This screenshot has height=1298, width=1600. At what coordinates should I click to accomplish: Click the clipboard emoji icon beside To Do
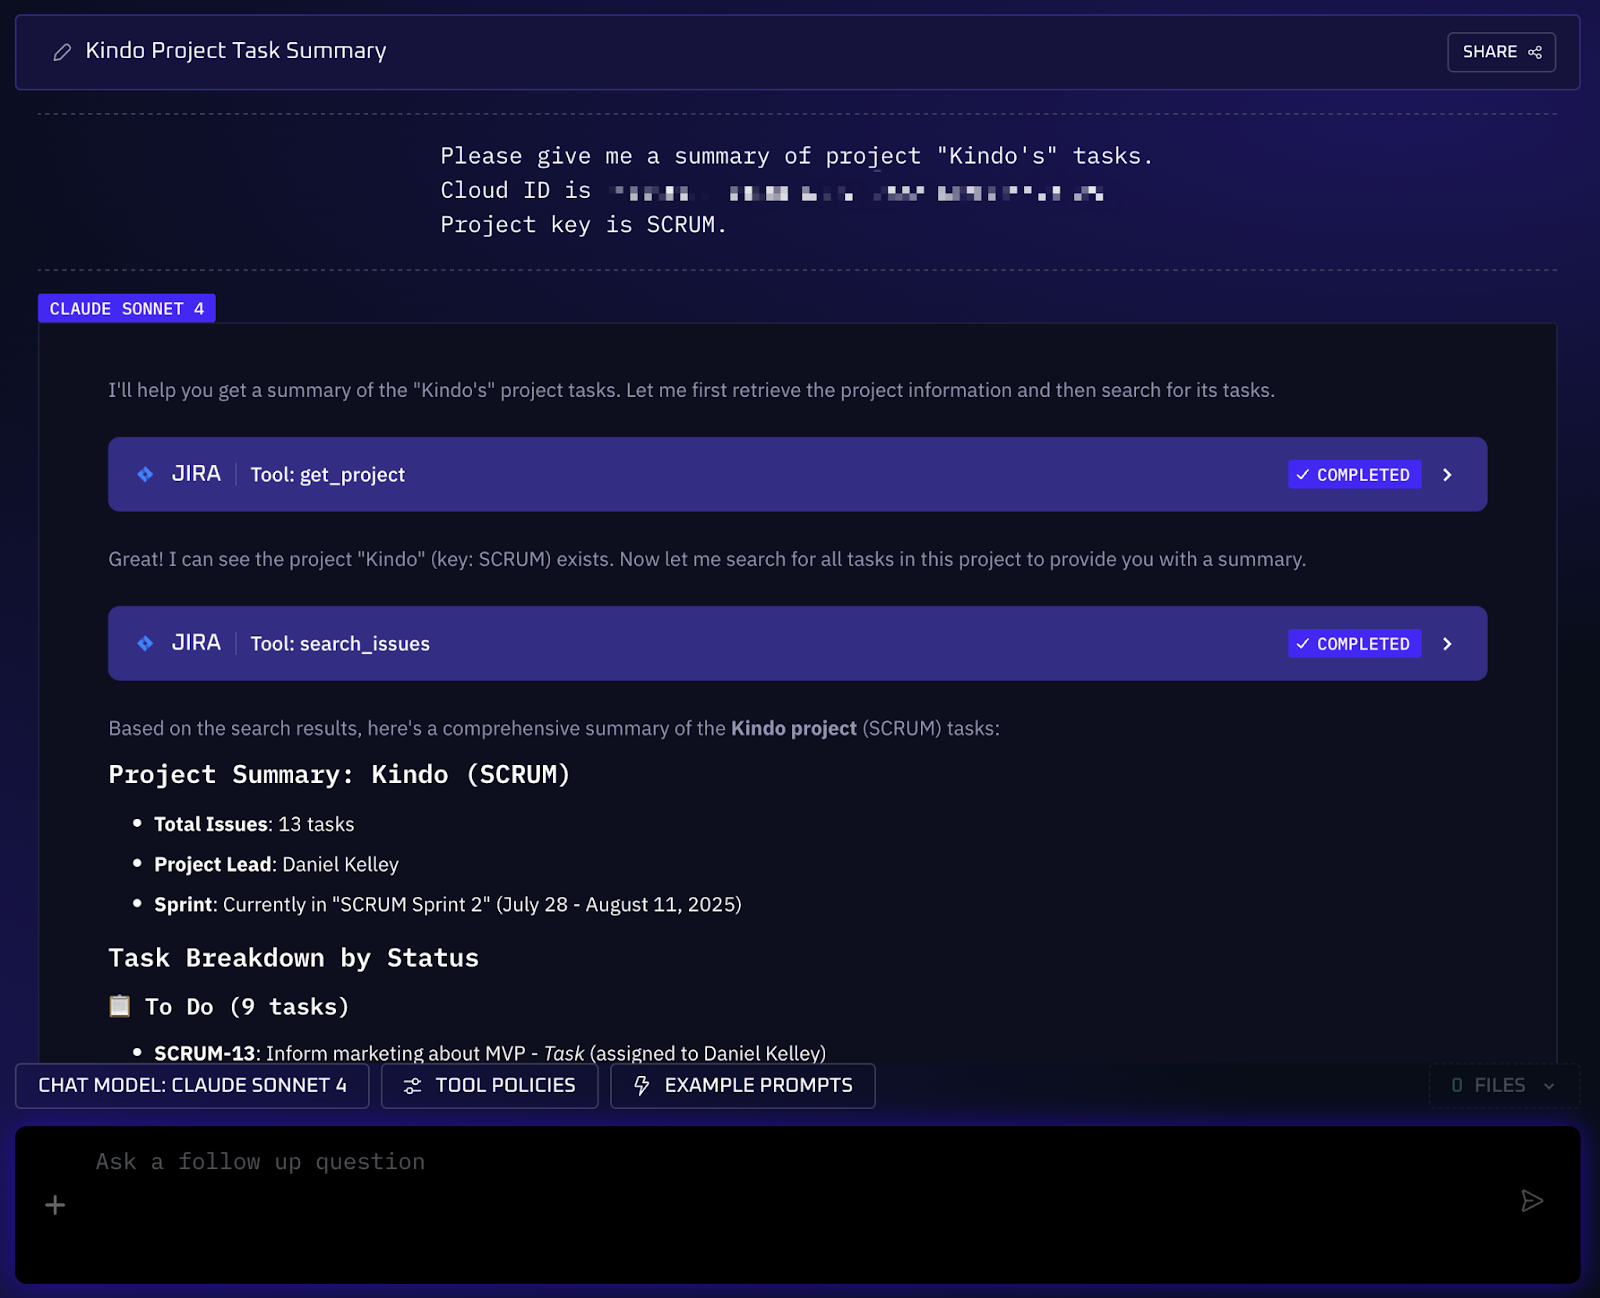tap(120, 1006)
